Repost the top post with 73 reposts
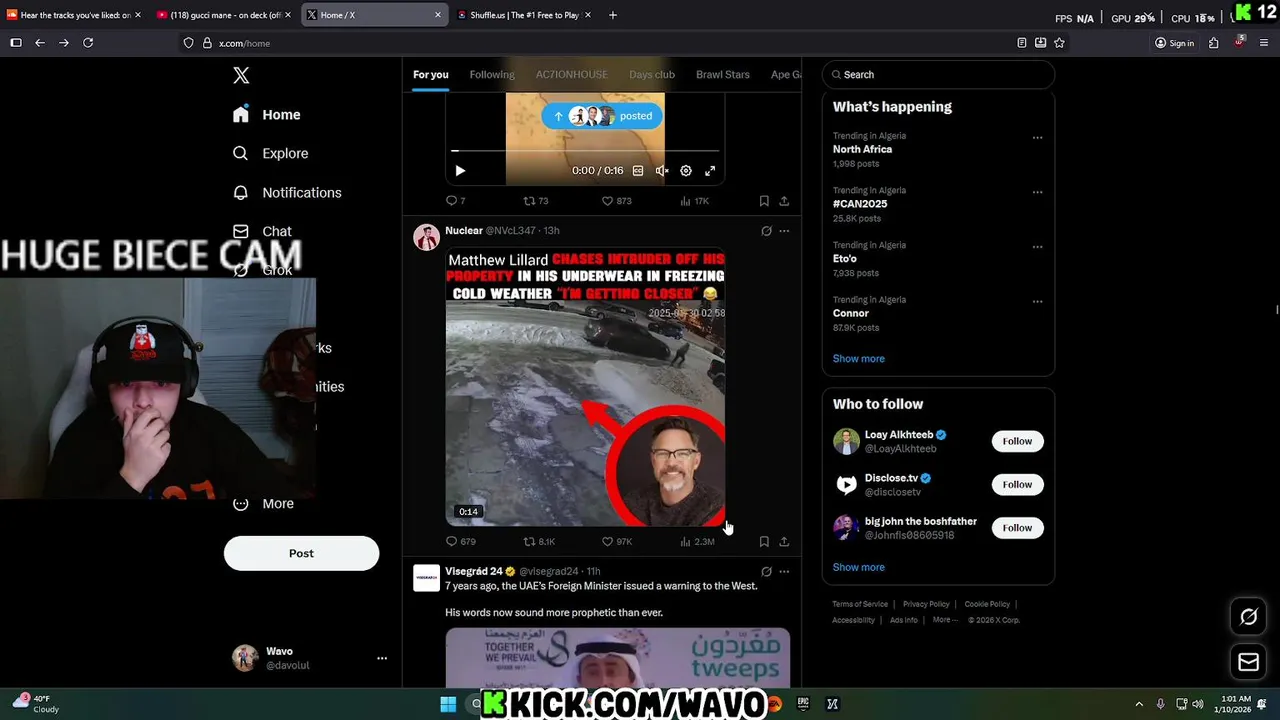 (x=536, y=201)
